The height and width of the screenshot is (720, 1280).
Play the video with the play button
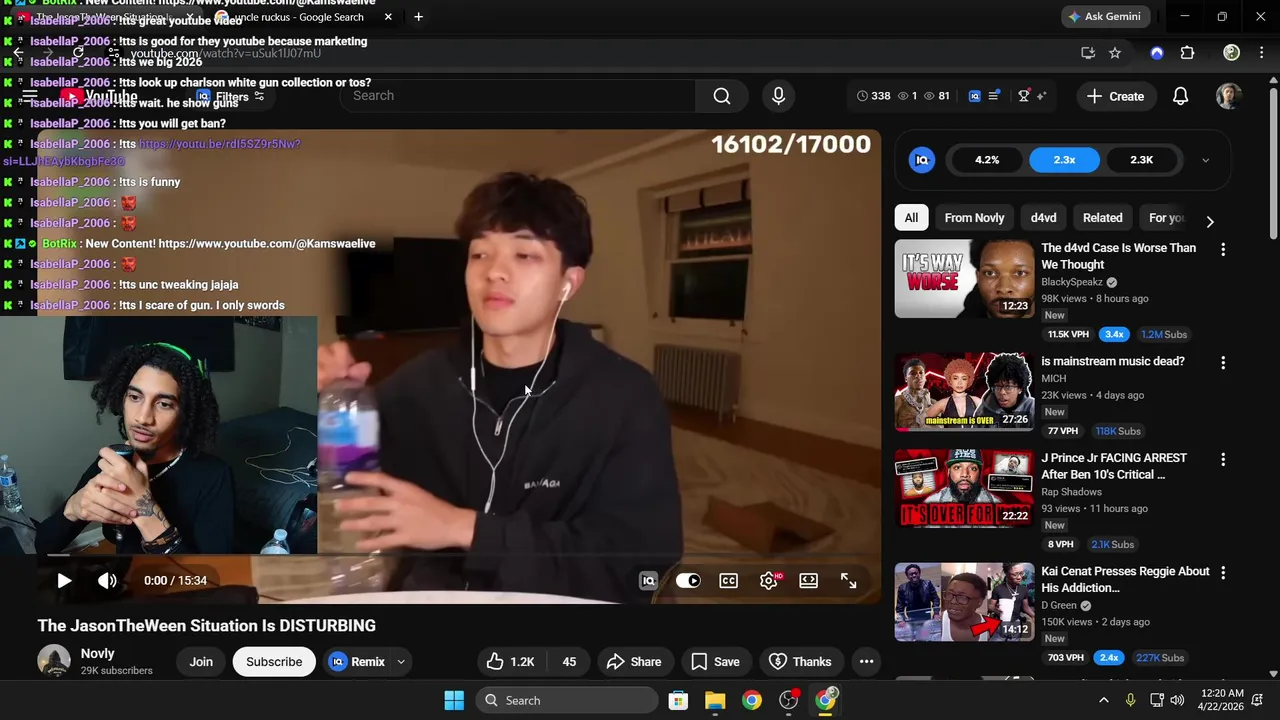pyautogui.click(x=64, y=580)
